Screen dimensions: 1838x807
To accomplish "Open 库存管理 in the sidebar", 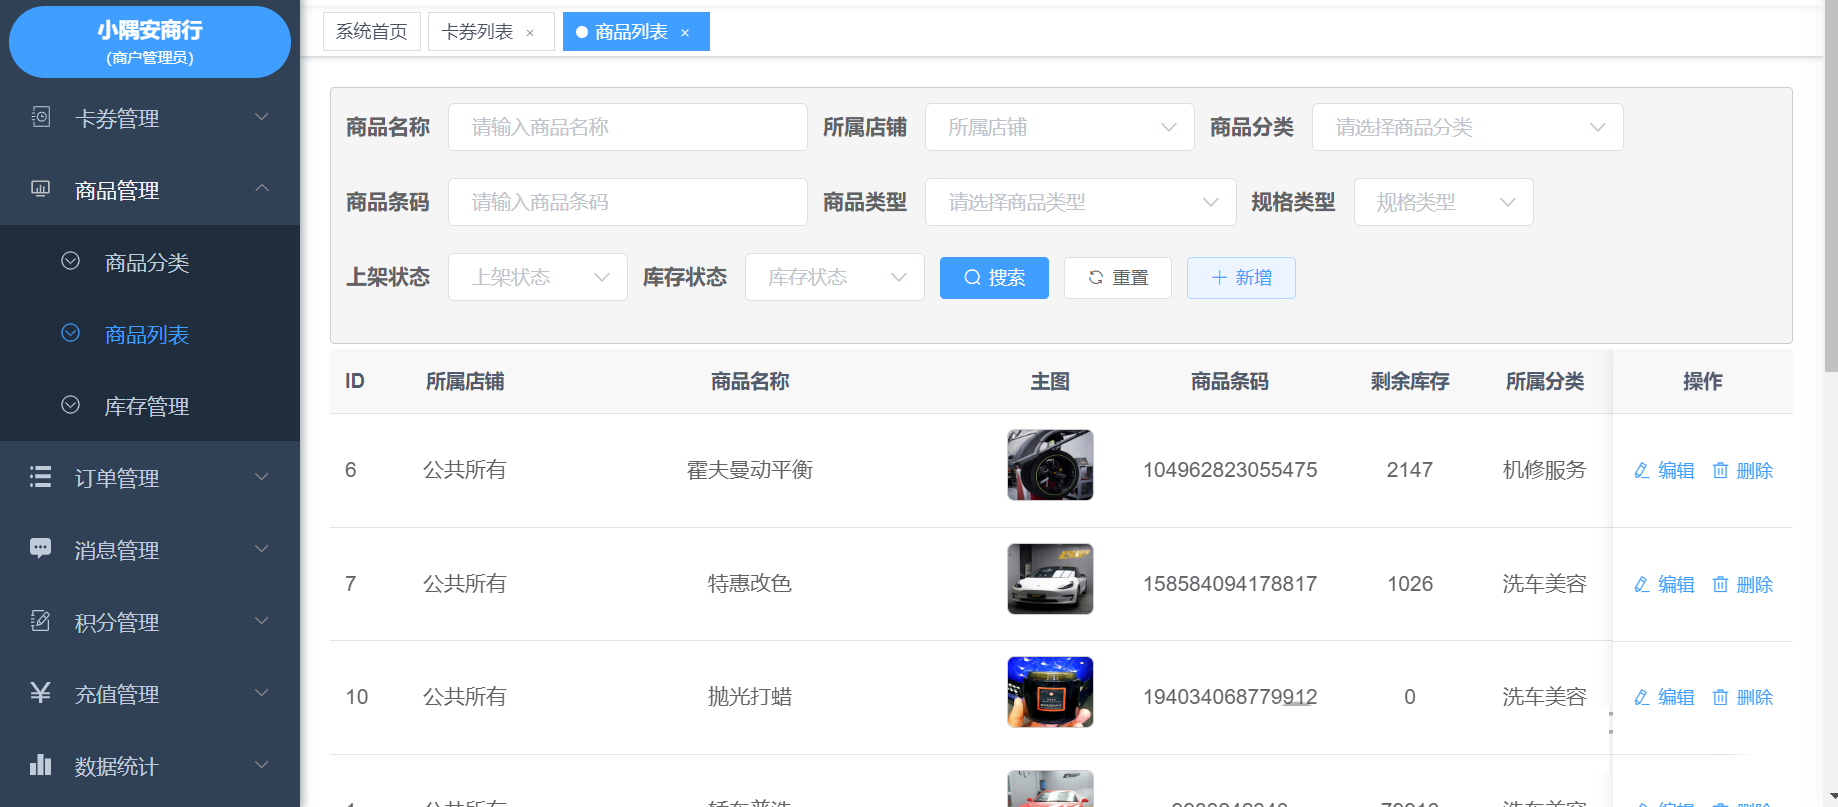I will (147, 406).
